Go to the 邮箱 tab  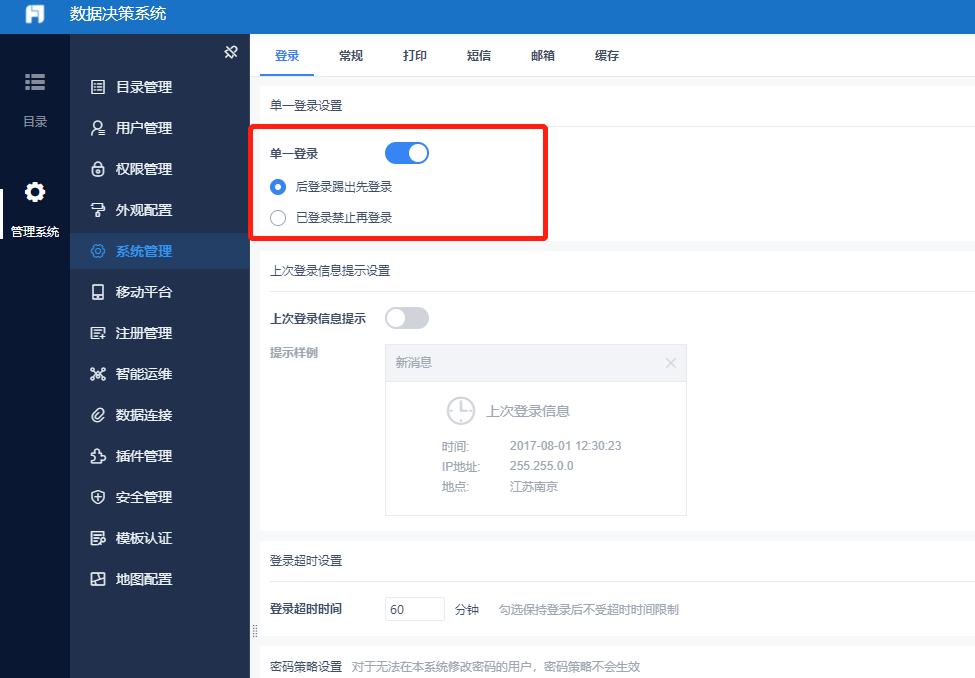tap(543, 55)
